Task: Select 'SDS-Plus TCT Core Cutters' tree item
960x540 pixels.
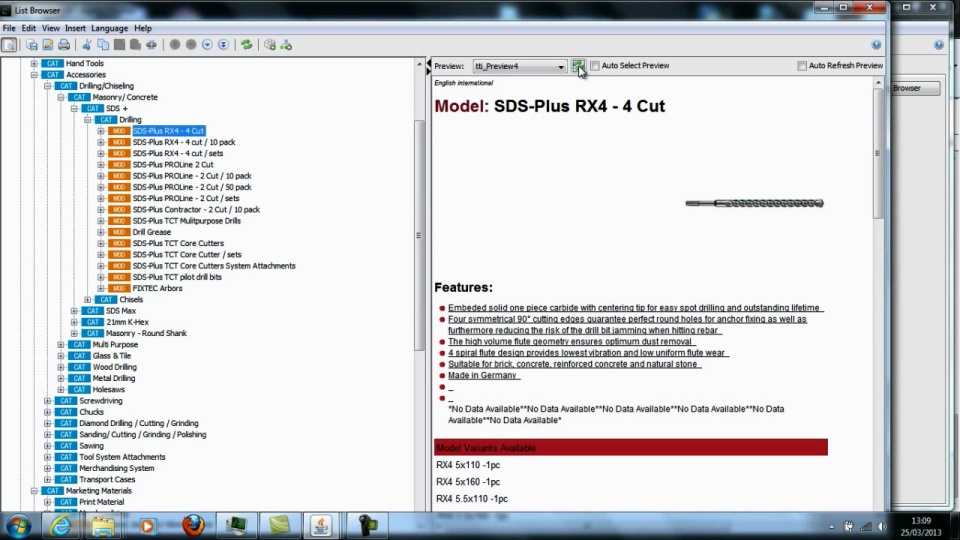Action: coord(178,244)
